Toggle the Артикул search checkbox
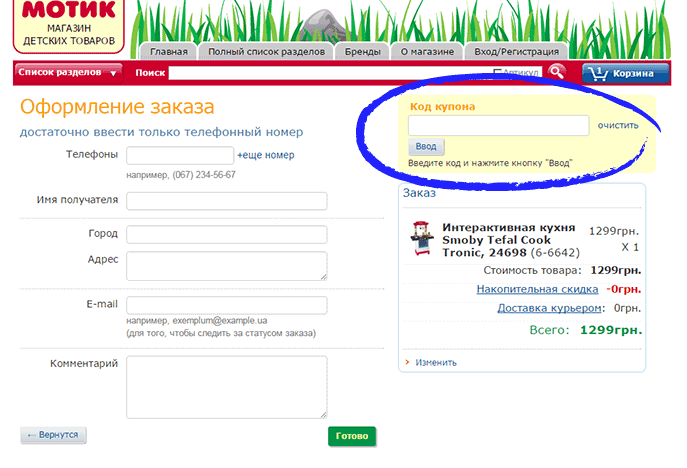 [x=498, y=72]
